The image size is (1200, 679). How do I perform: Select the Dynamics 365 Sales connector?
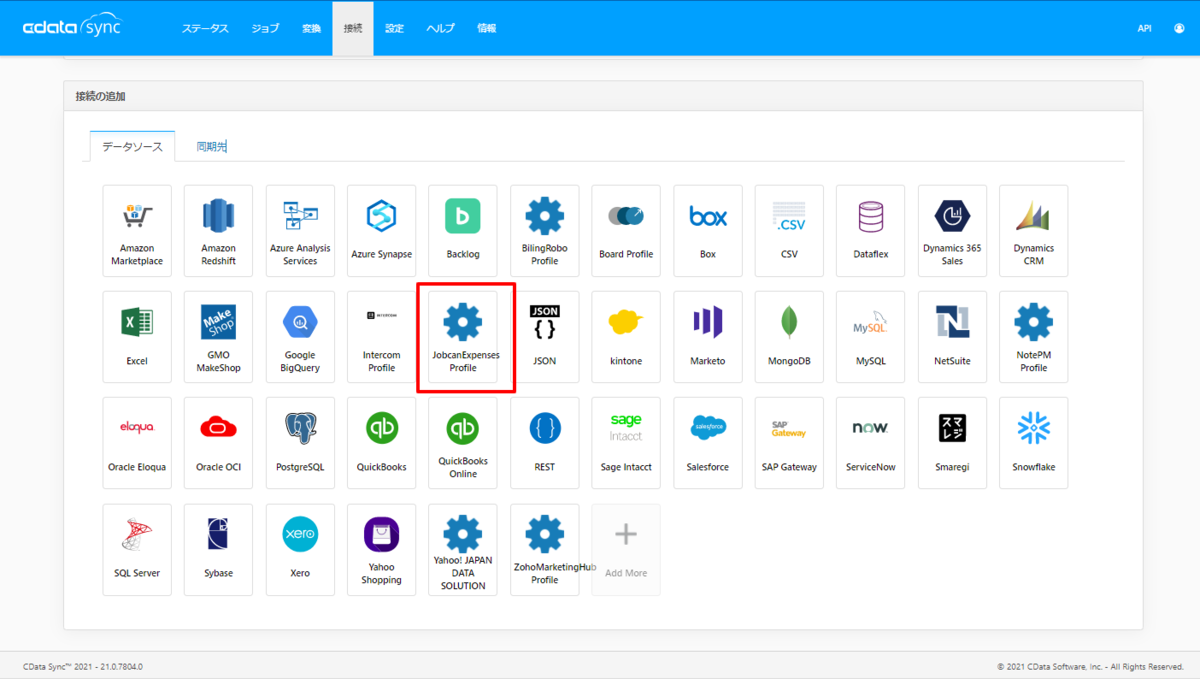tap(952, 231)
